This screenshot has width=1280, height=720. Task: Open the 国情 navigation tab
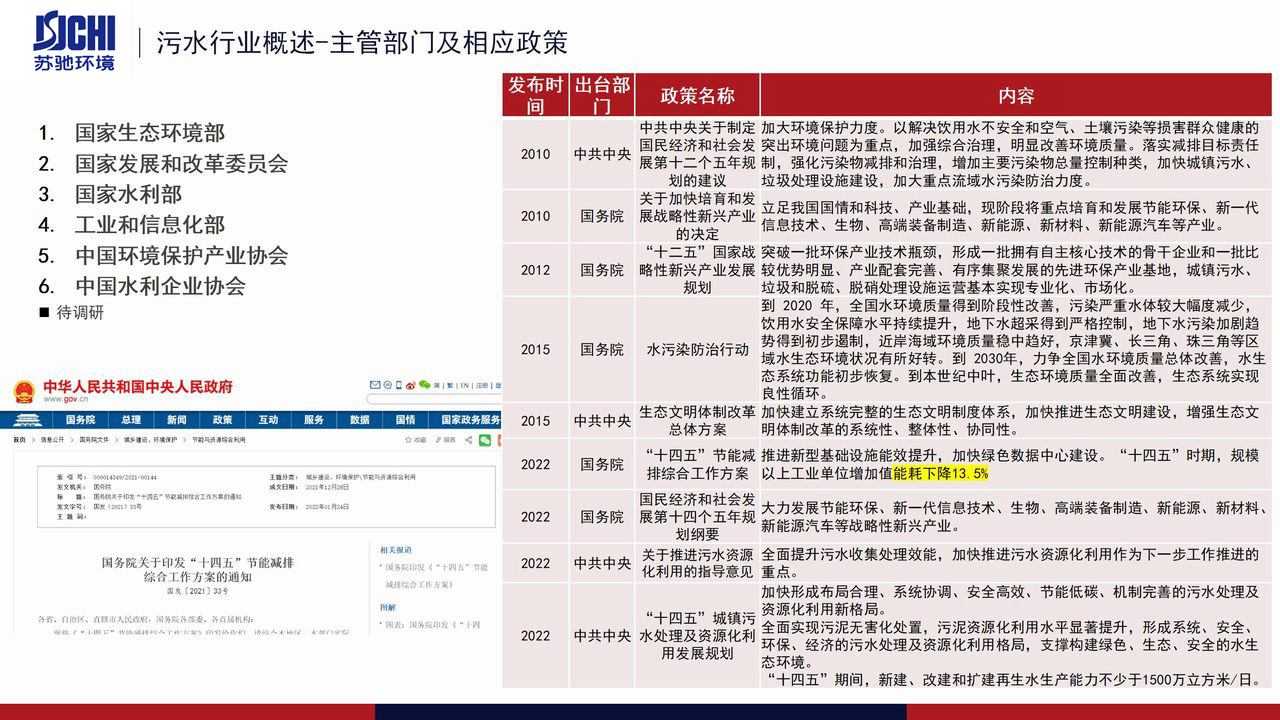405,420
